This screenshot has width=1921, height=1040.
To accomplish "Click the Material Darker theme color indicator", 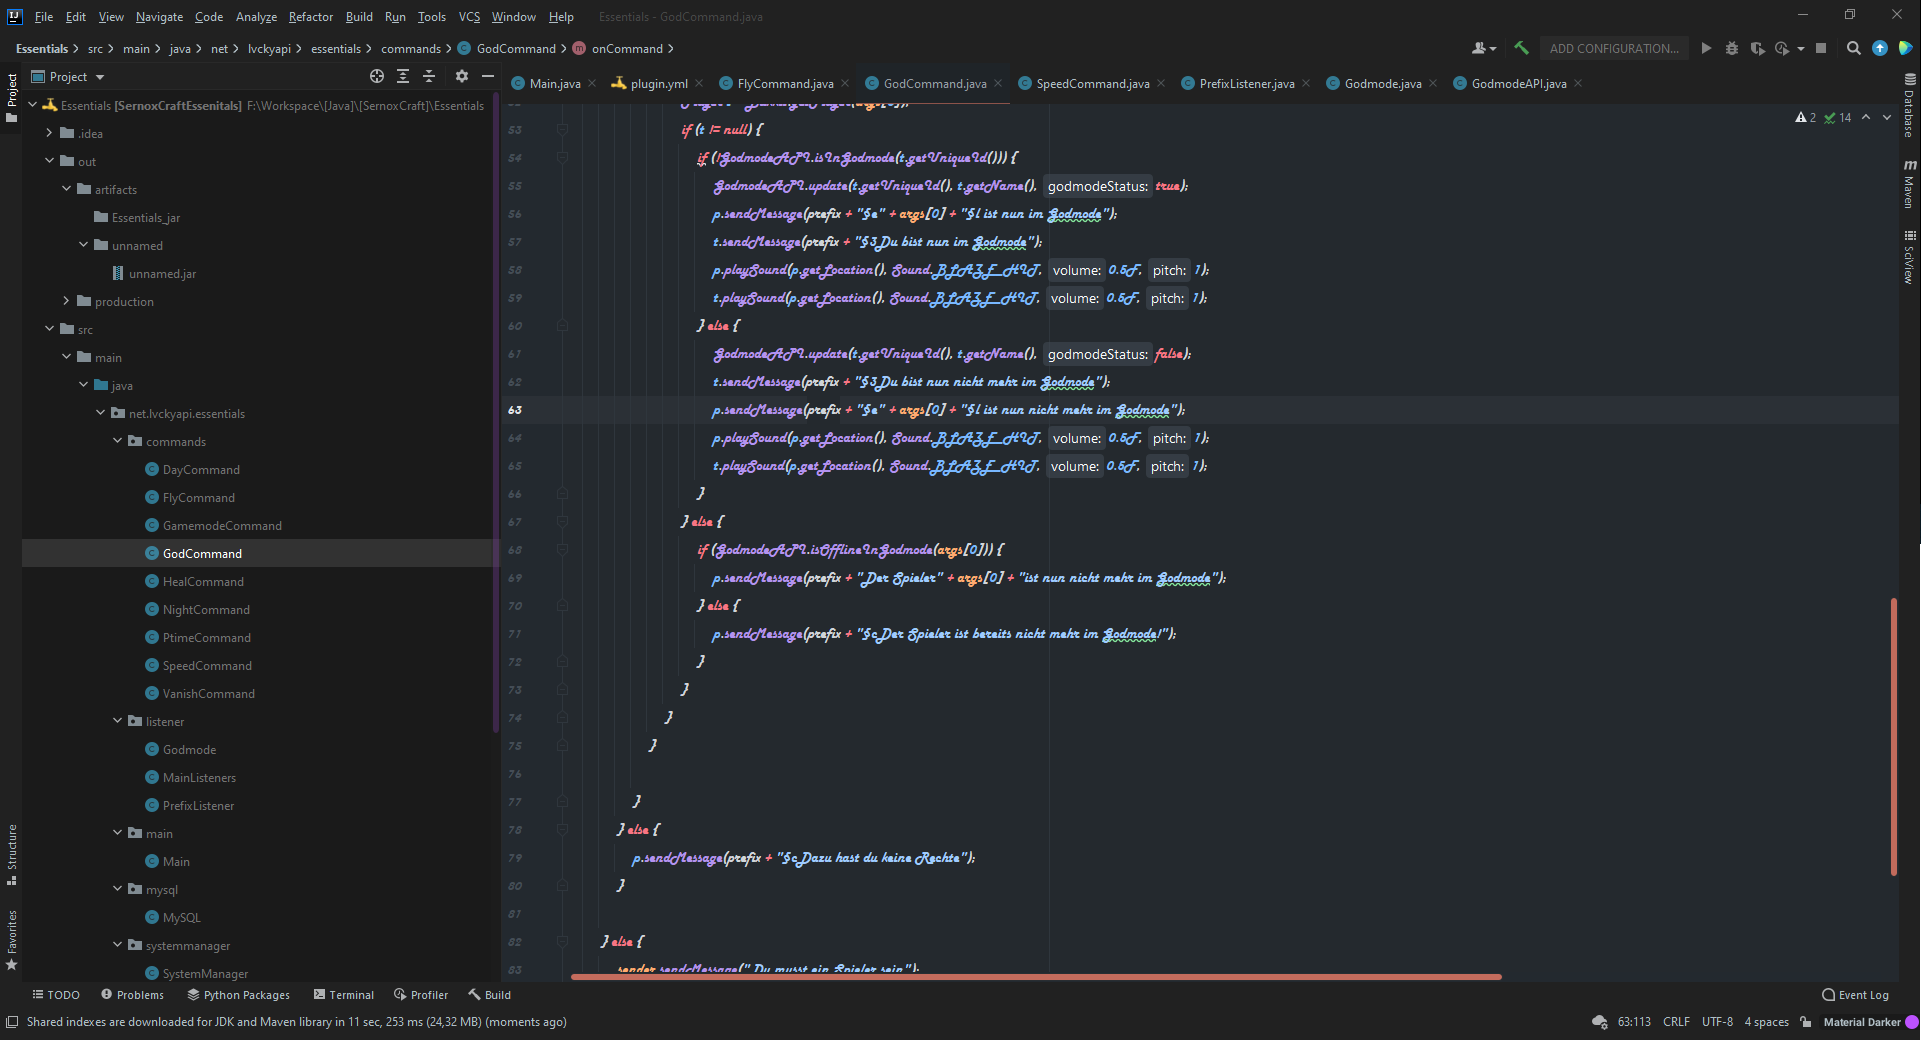I will point(1912,1022).
